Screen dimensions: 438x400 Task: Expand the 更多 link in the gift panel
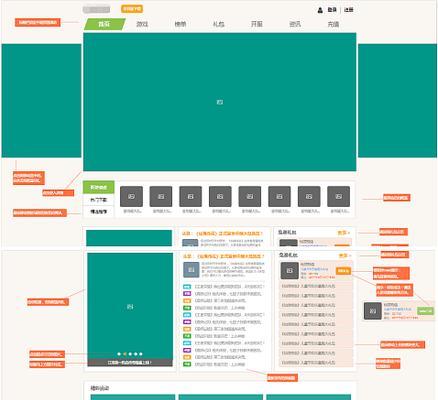(345, 255)
